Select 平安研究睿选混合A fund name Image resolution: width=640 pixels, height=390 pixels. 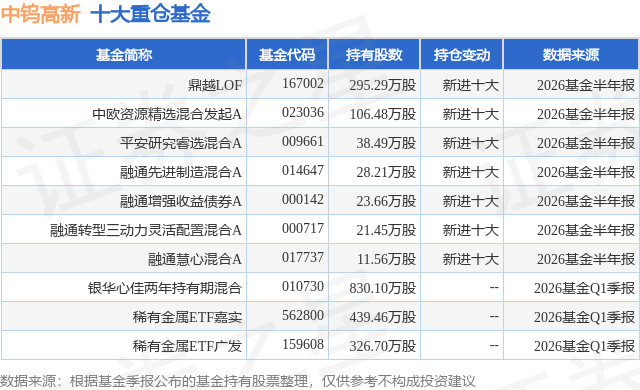pos(181,143)
